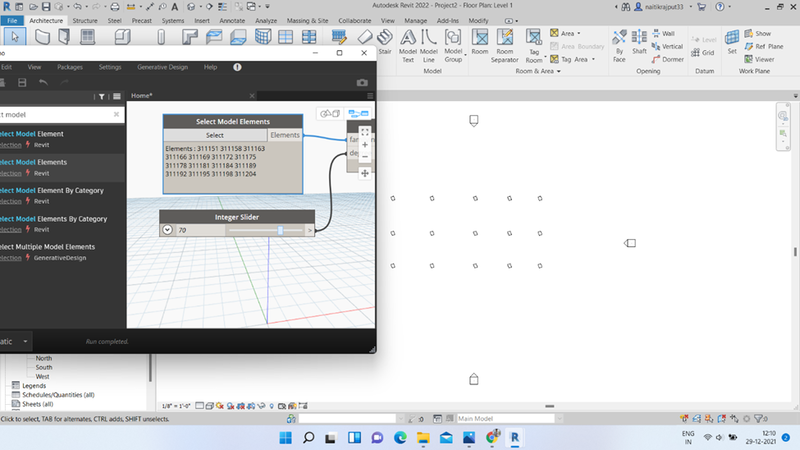Open File Explorer from the taskbar
The image size is (800, 450).
pyautogui.click(x=423, y=438)
